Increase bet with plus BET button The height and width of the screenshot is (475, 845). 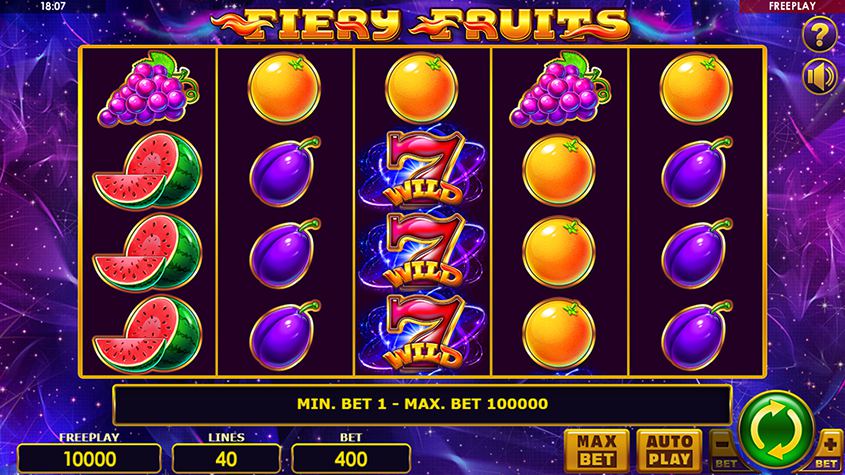(x=829, y=450)
